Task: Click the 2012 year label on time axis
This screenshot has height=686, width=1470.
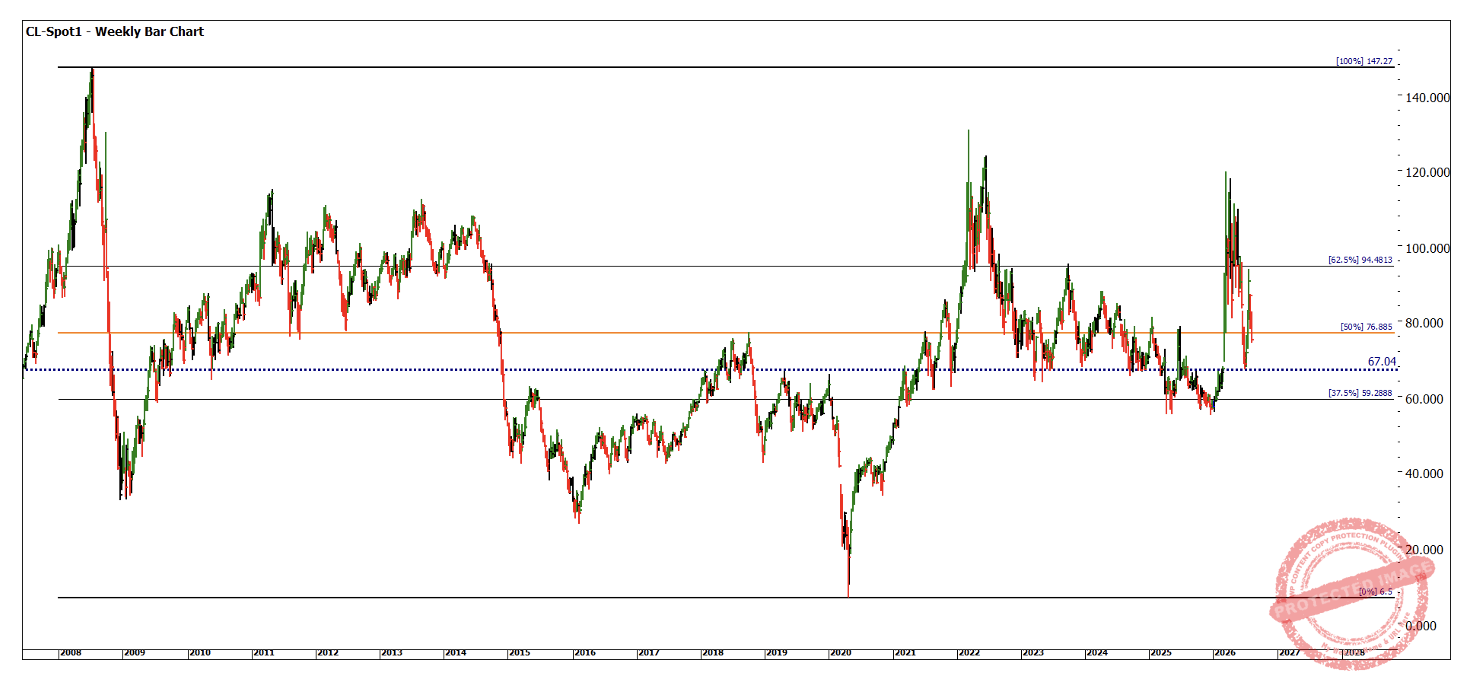Action: (x=328, y=652)
